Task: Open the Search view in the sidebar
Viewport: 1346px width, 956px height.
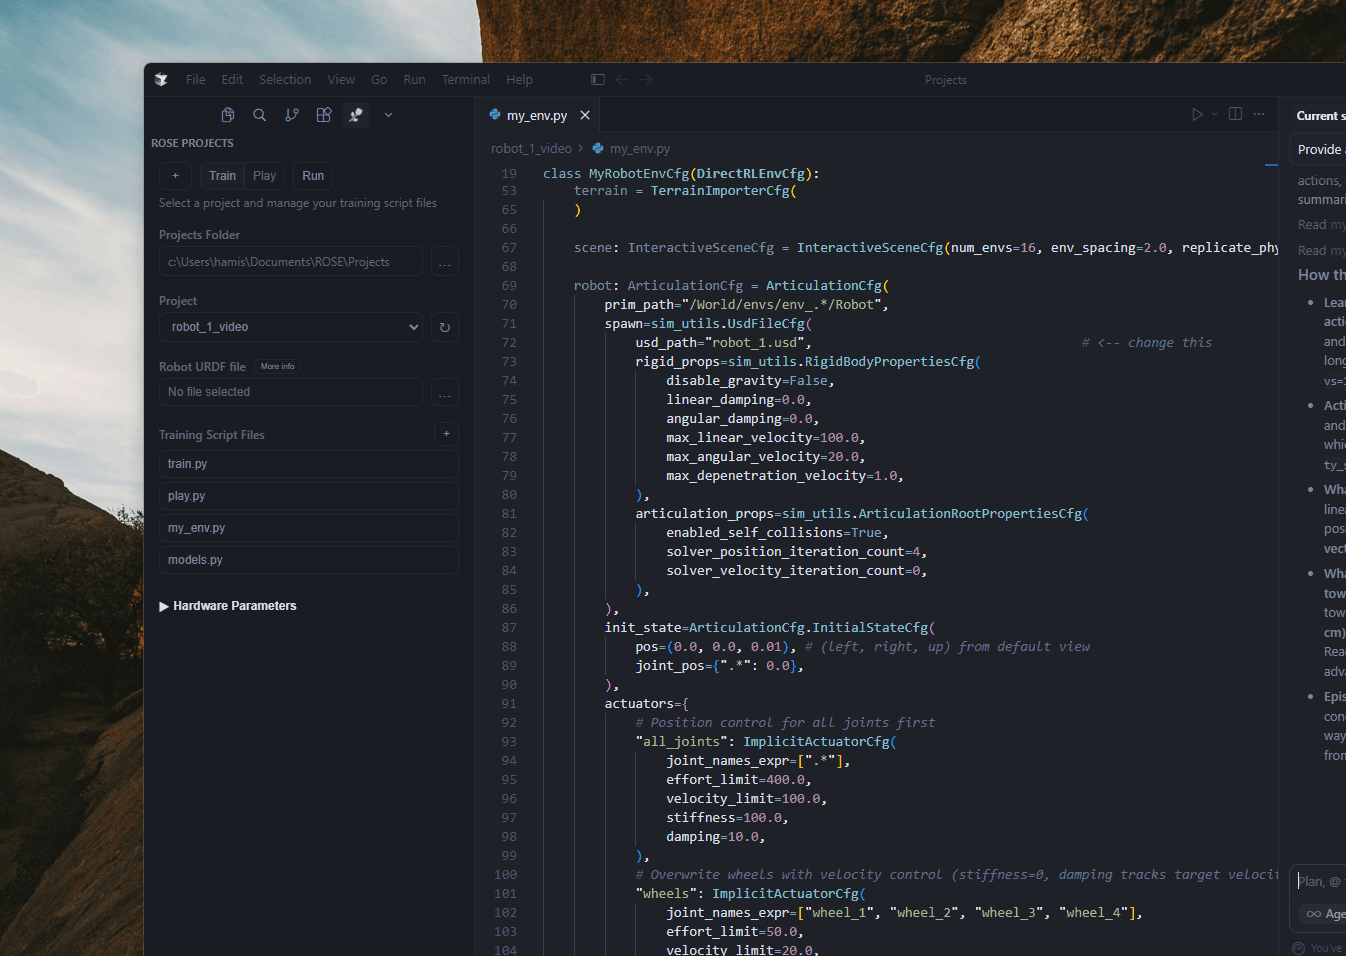Action: [260, 115]
